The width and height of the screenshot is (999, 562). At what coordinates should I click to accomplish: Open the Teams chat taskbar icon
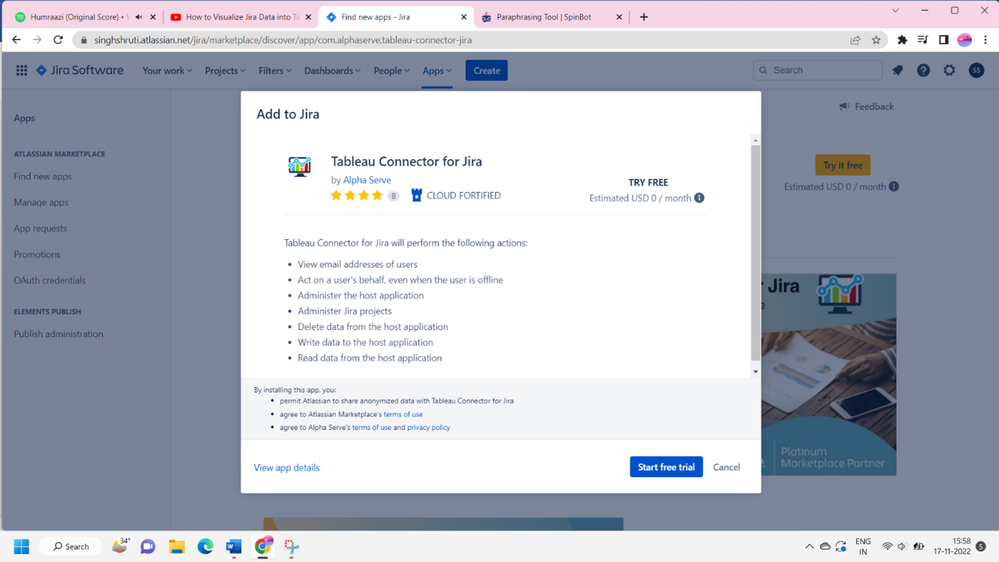click(x=148, y=547)
